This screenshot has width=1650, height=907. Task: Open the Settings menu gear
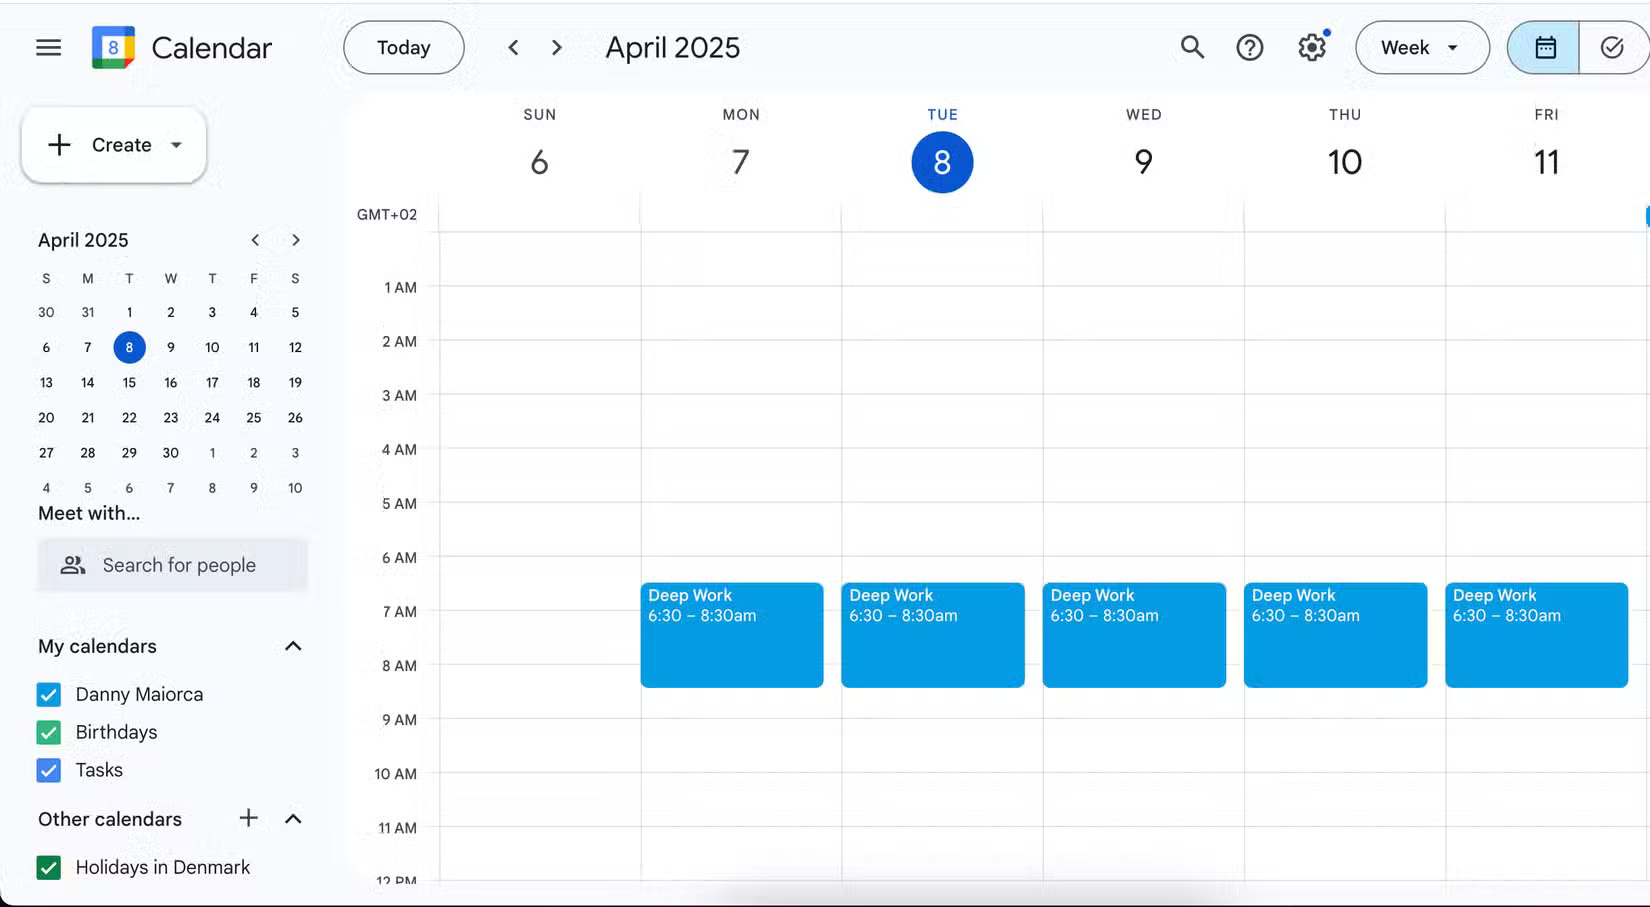coord(1312,47)
